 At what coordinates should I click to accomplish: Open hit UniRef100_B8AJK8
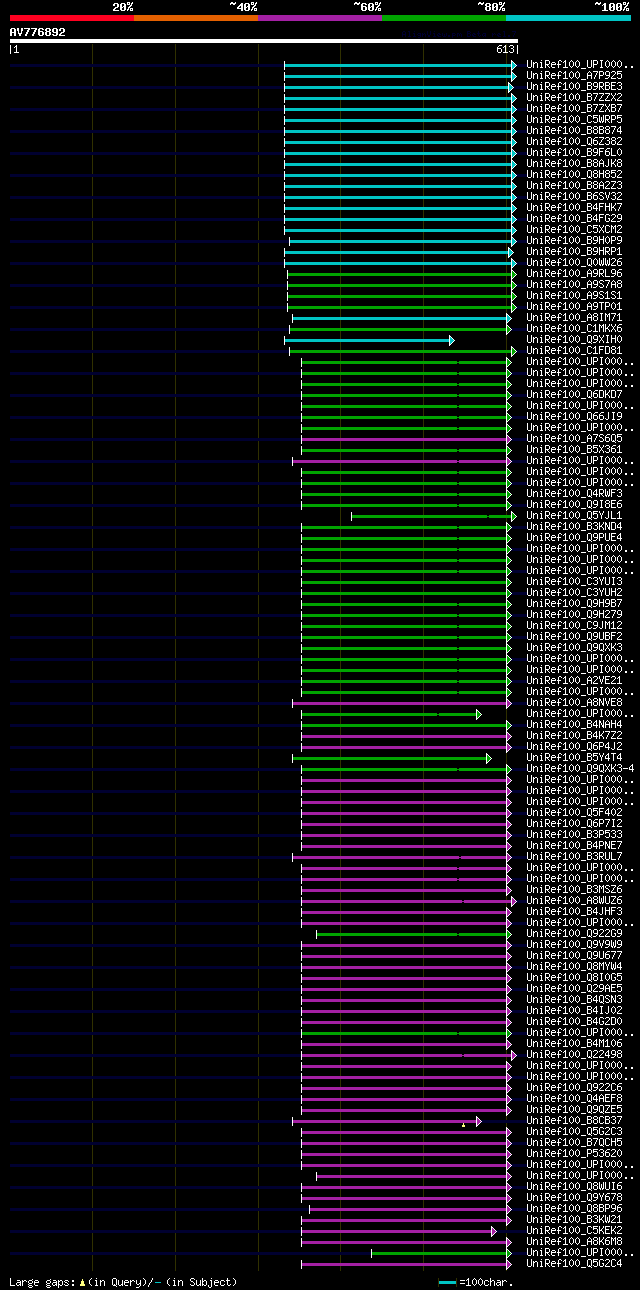[574, 163]
